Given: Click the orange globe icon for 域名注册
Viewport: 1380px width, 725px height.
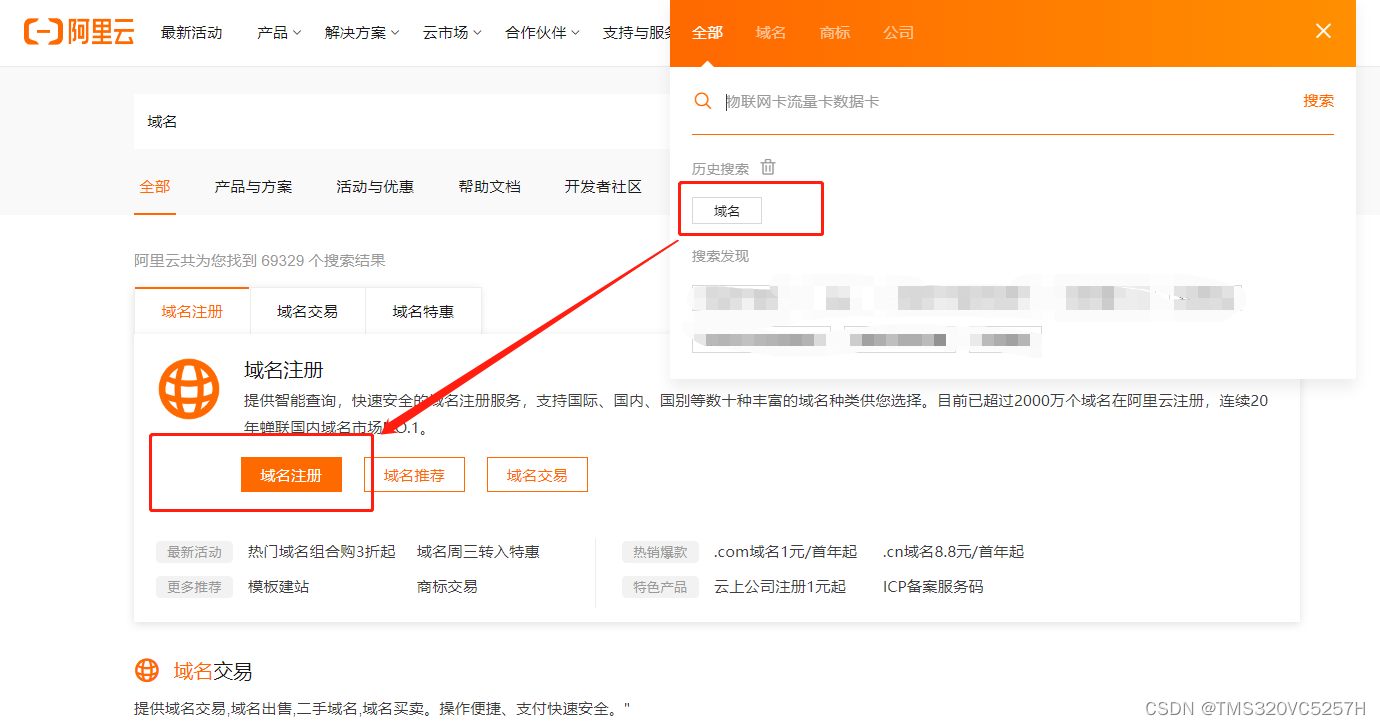Looking at the screenshot, I should 189,389.
